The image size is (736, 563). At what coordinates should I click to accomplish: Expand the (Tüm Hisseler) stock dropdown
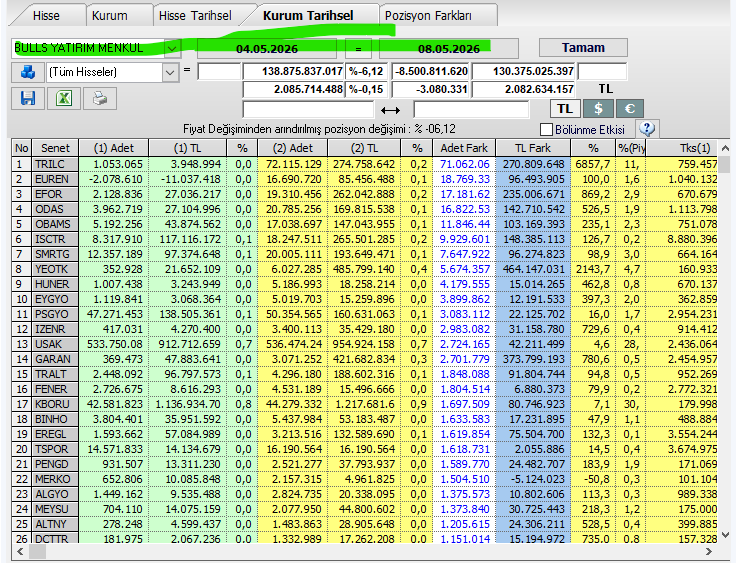tap(170, 72)
